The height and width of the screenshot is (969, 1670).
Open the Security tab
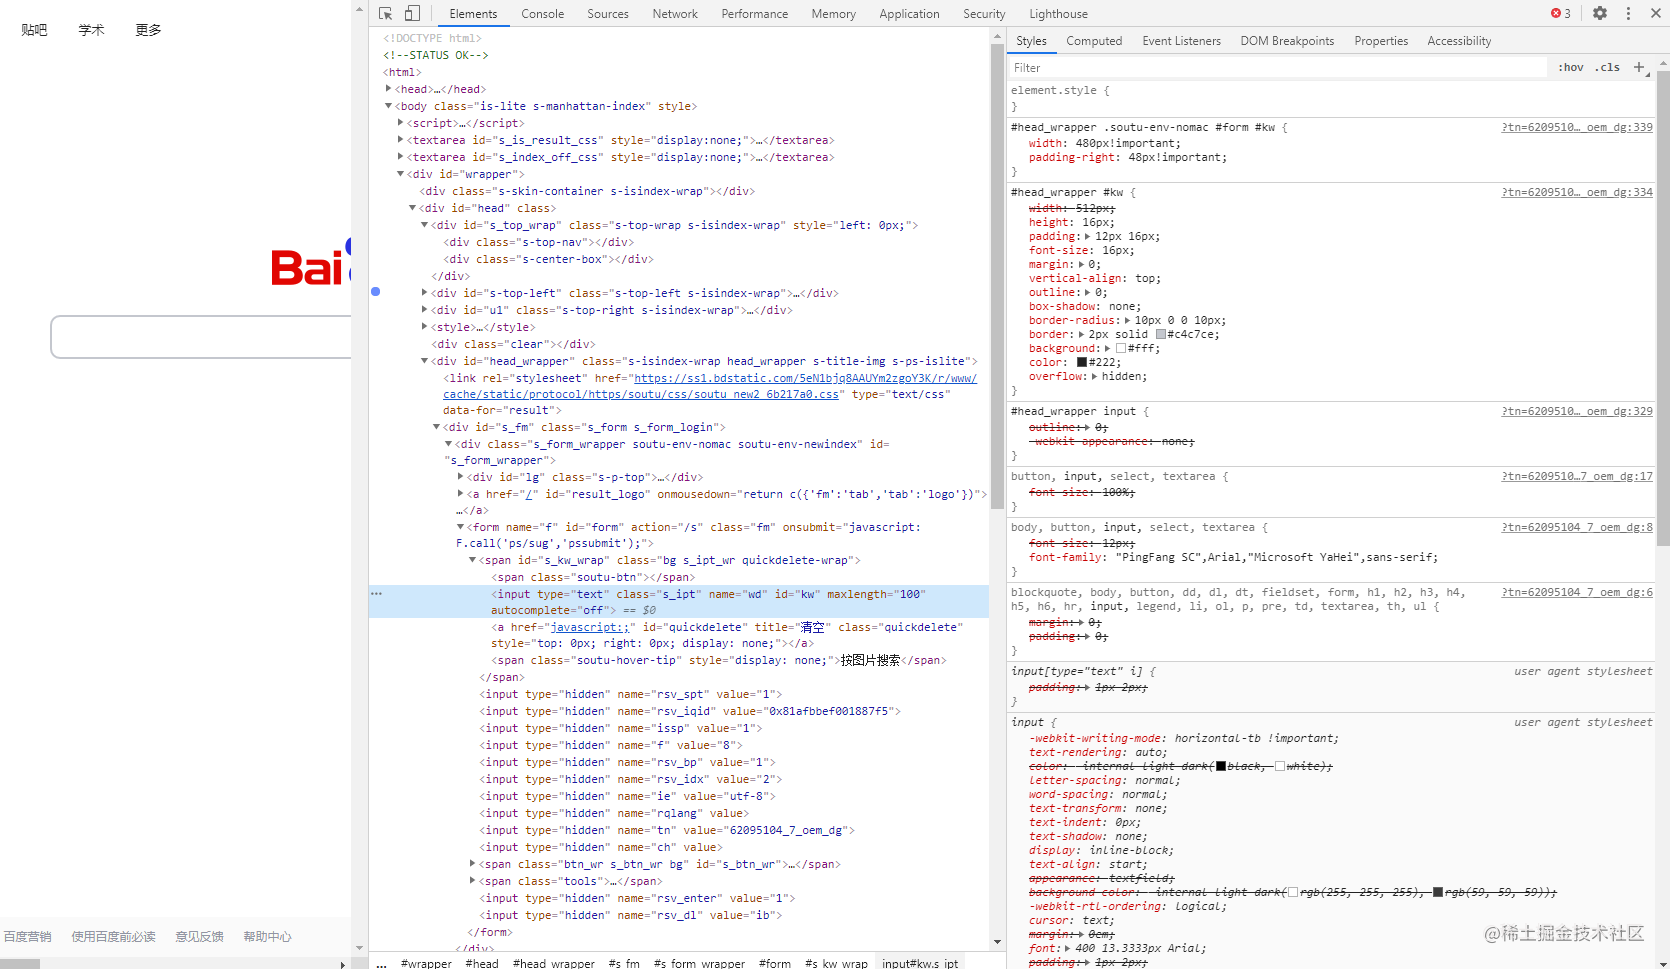coord(984,14)
